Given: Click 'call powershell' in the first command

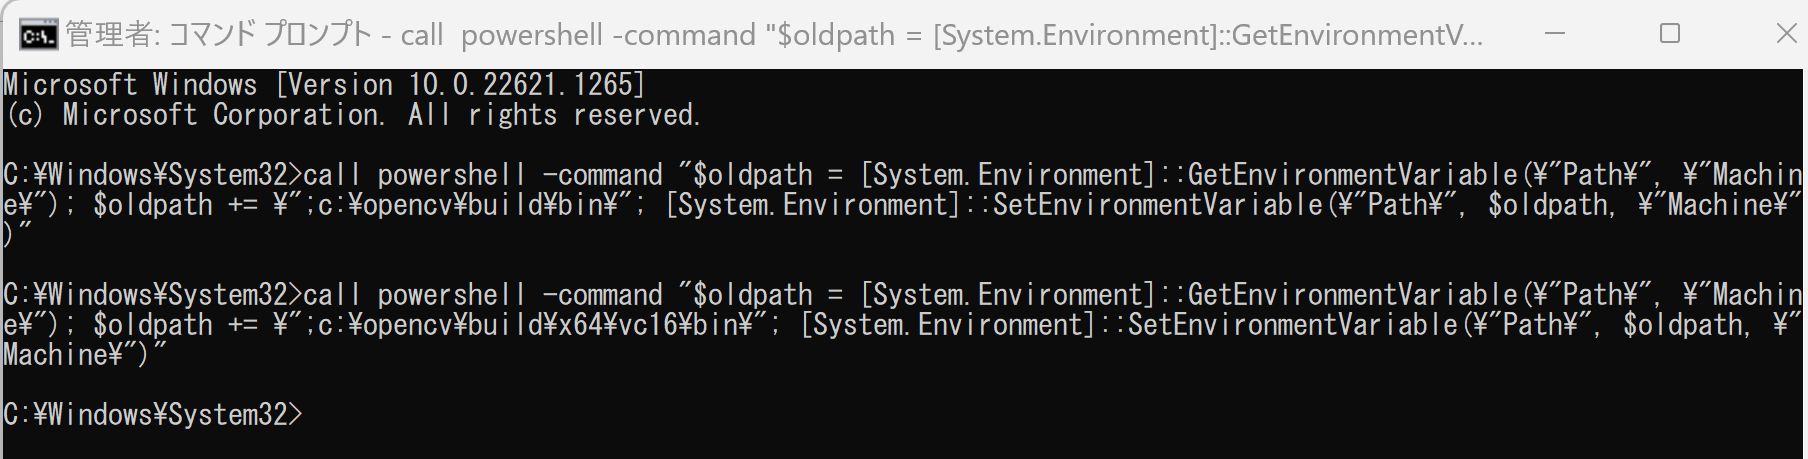Looking at the screenshot, I should pos(414,175).
